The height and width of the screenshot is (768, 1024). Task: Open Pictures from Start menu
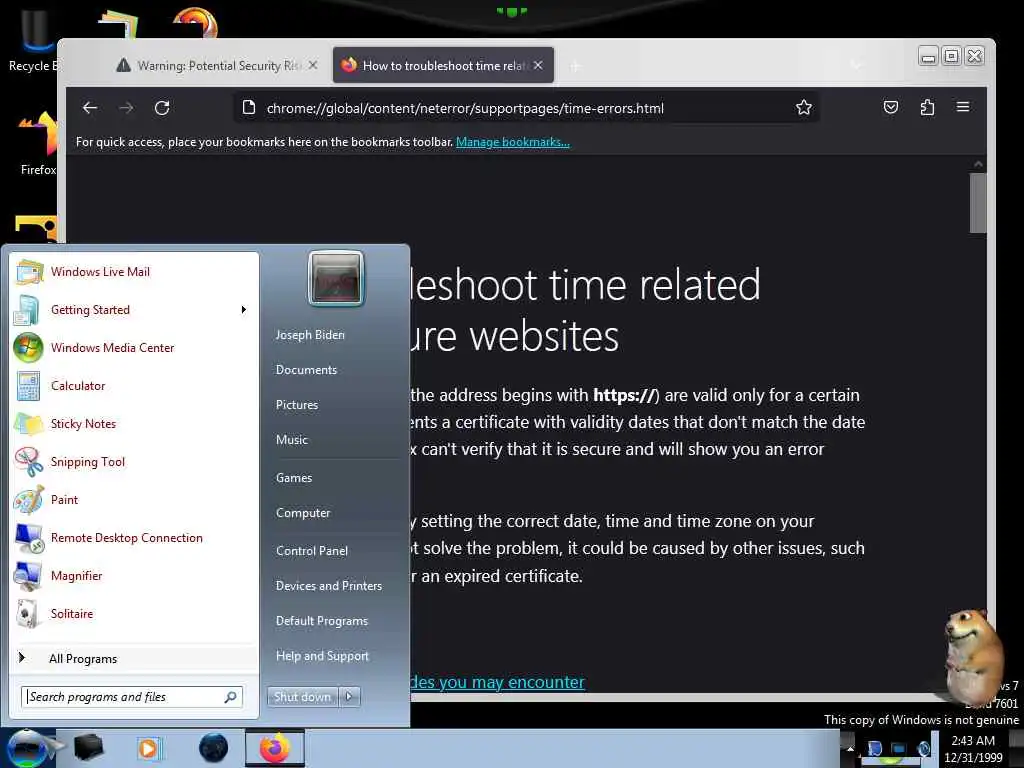click(296, 405)
